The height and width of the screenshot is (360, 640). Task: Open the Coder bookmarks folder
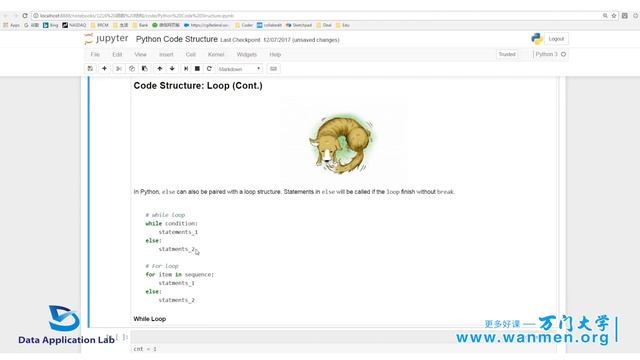pos(244,25)
